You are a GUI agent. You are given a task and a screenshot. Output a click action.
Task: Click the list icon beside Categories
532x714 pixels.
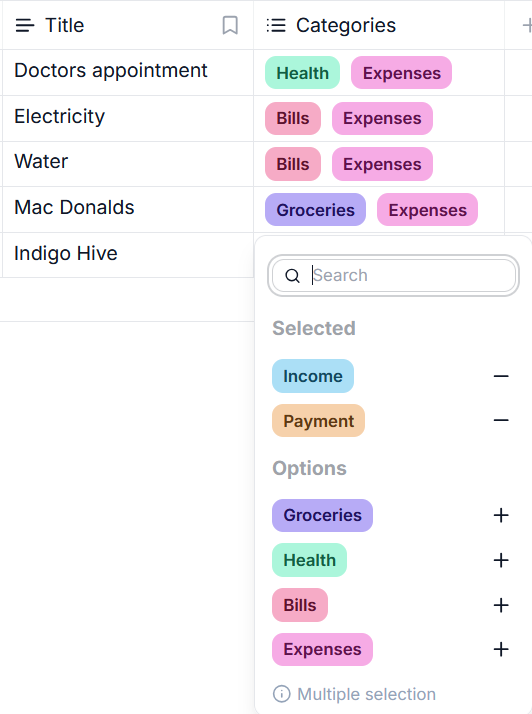pyautogui.click(x=276, y=26)
